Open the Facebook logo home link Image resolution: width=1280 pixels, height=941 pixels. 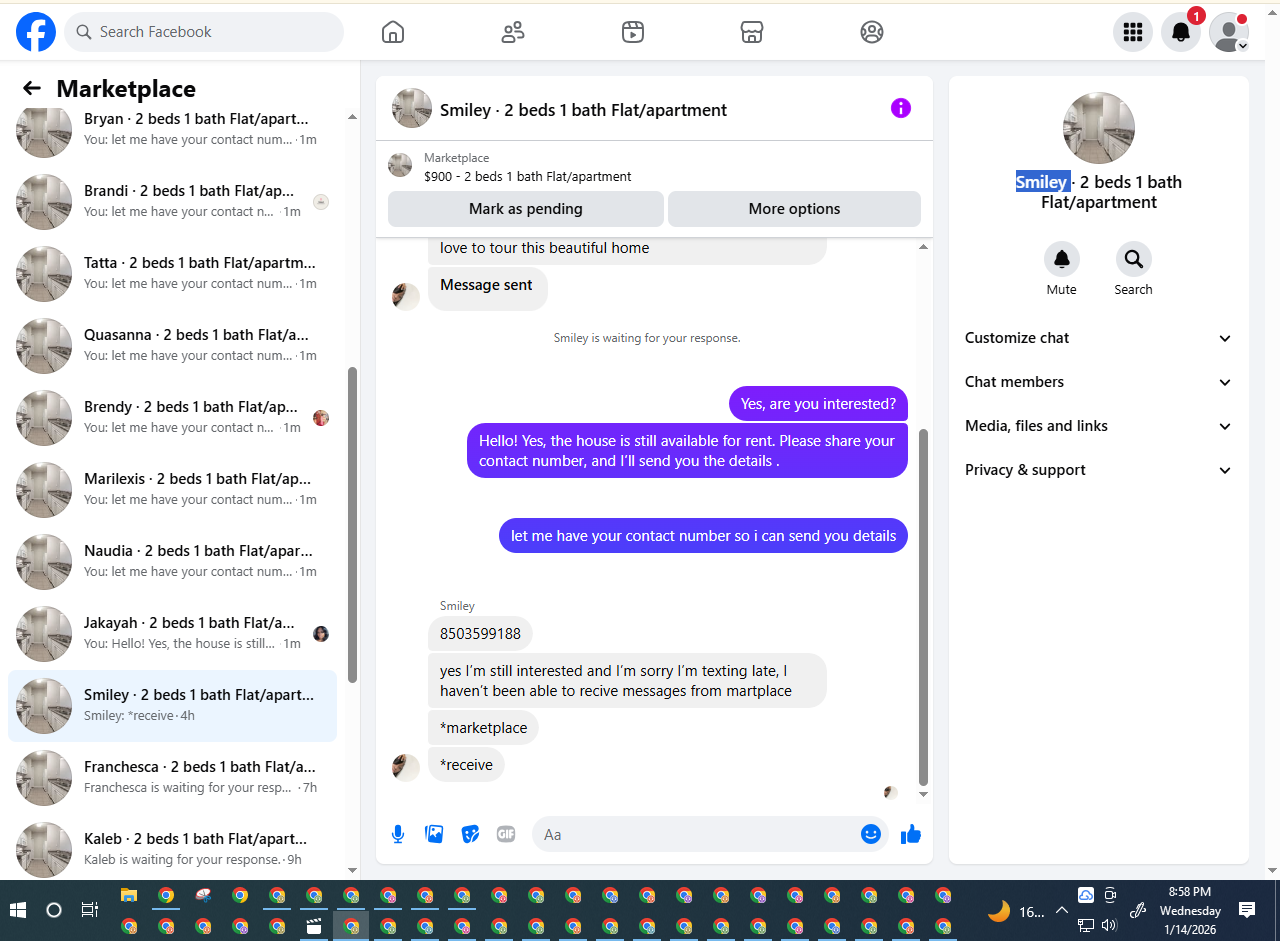[36, 32]
